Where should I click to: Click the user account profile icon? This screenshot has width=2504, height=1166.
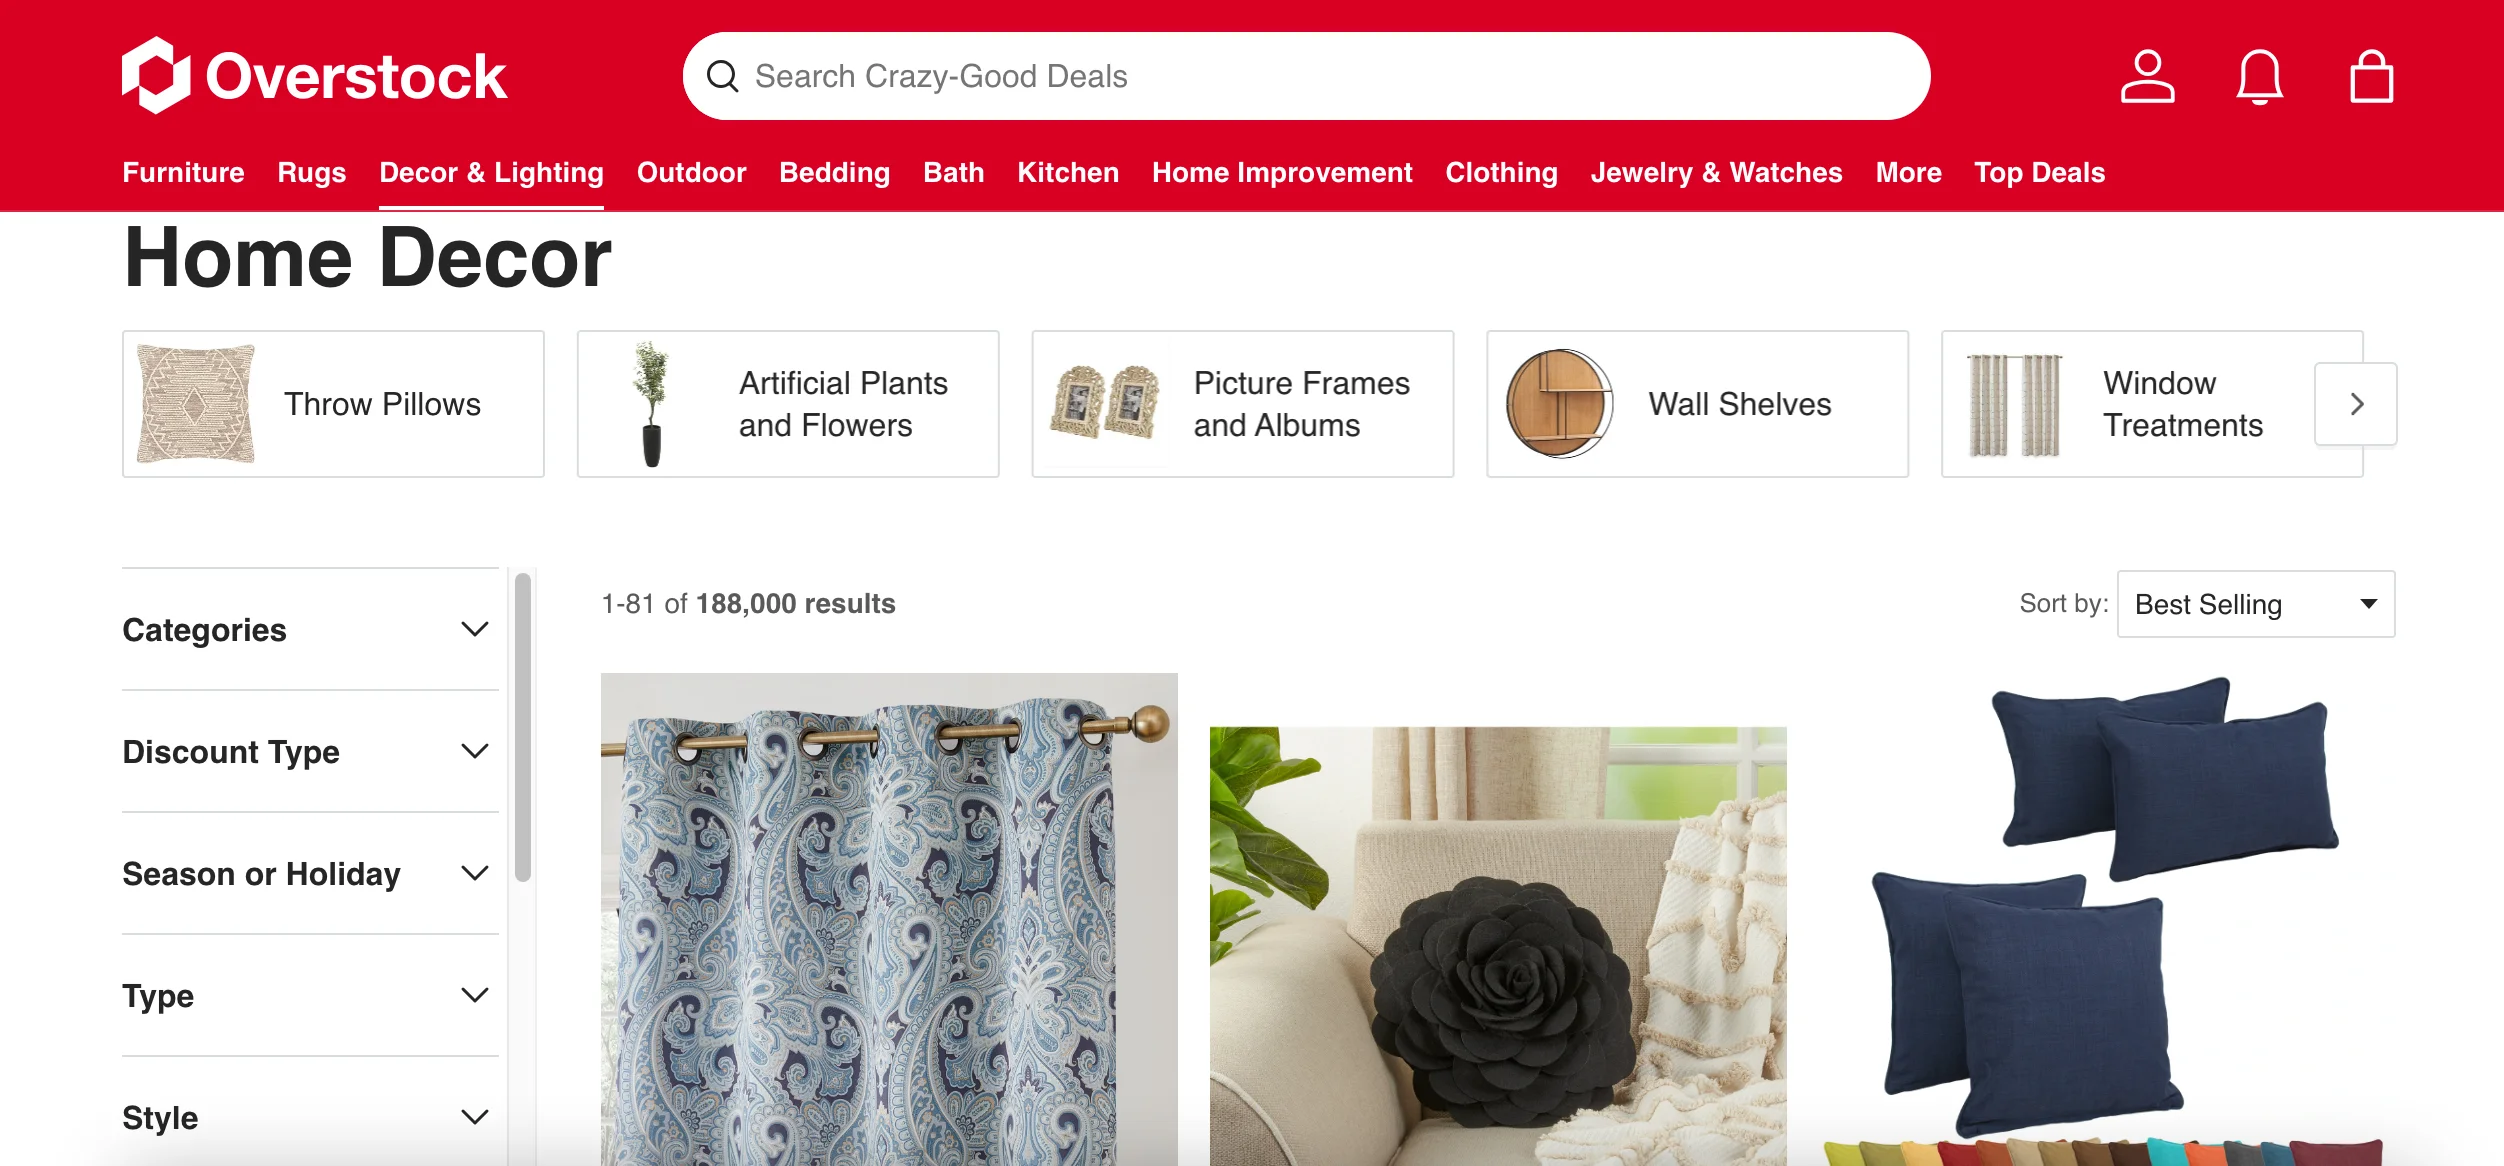point(2146,75)
